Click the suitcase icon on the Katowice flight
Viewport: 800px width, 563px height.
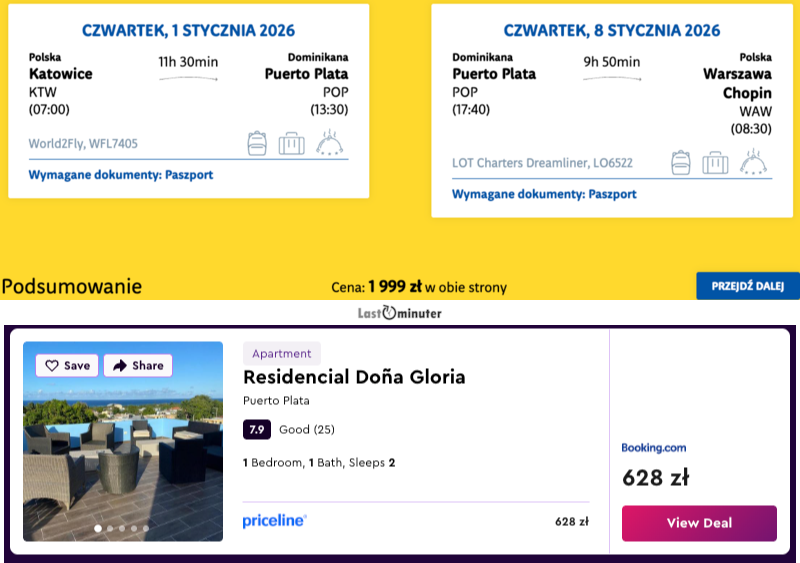tap(291, 143)
